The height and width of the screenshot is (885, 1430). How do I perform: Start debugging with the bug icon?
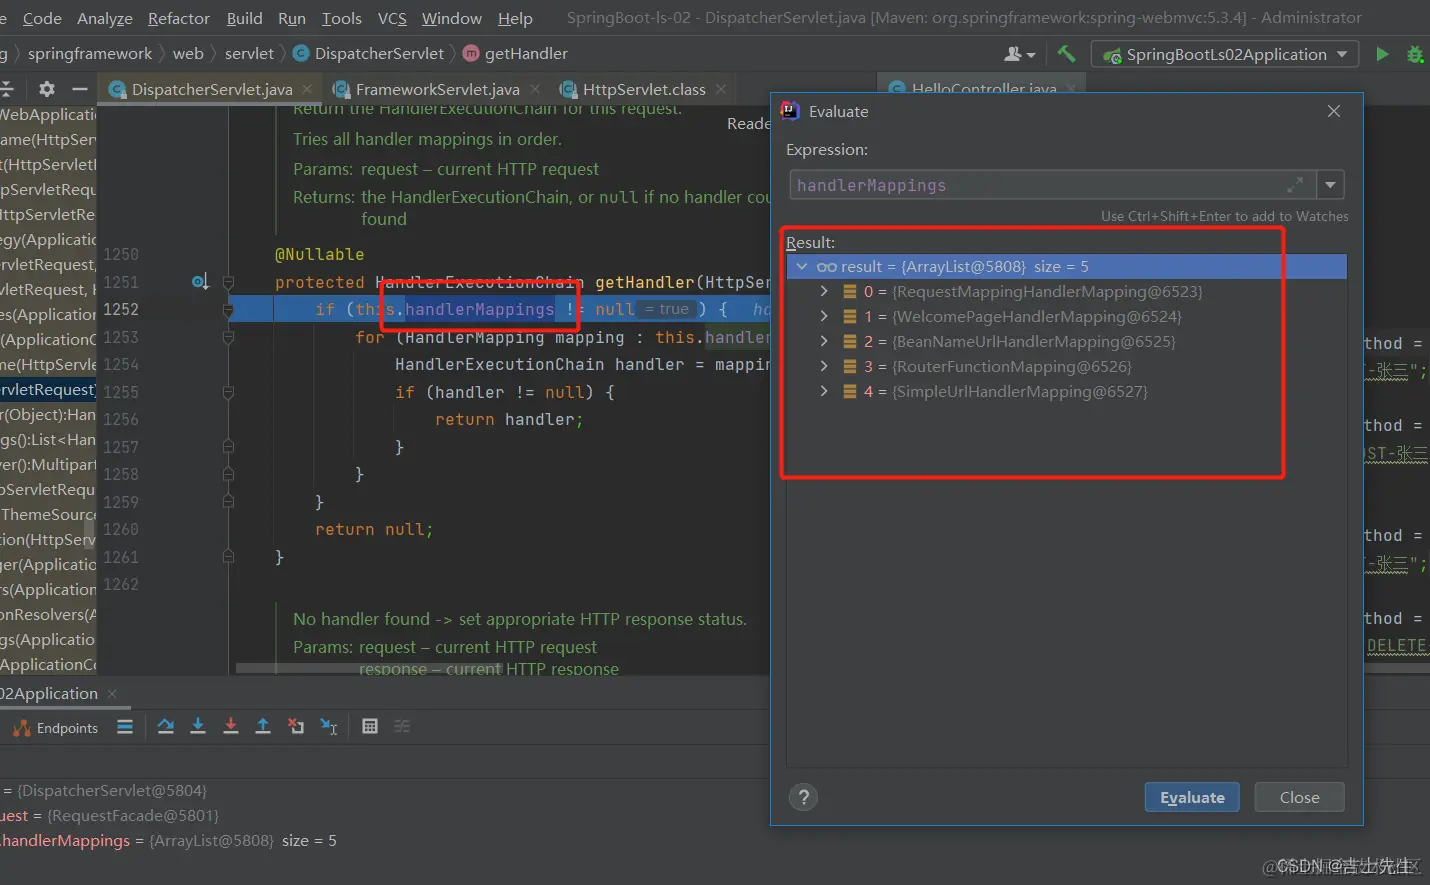click(x=1415, y=54)
